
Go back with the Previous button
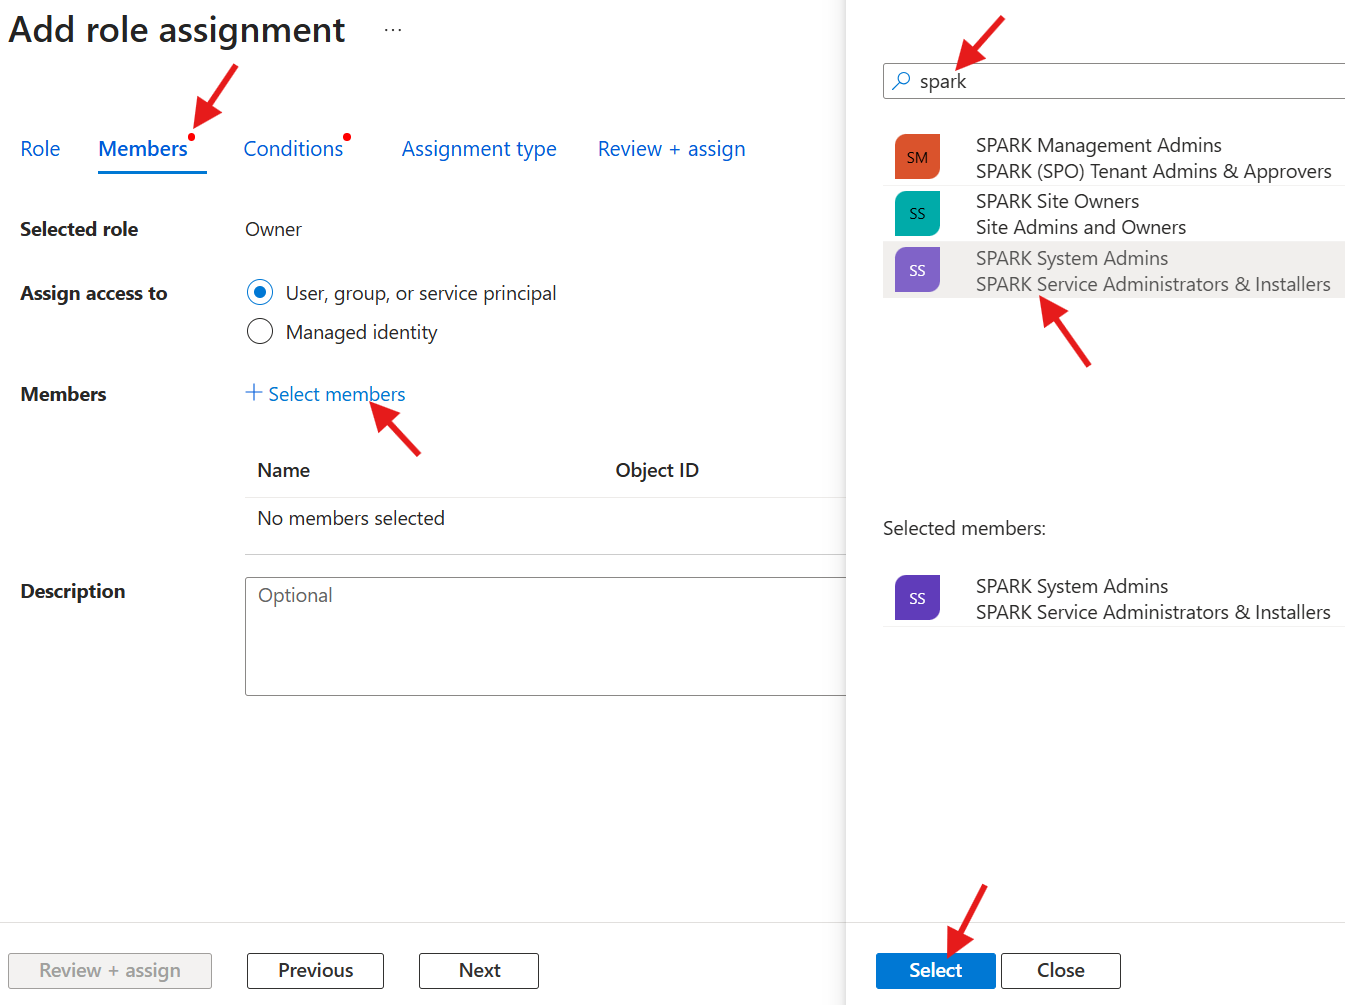(x=315, y=970)
